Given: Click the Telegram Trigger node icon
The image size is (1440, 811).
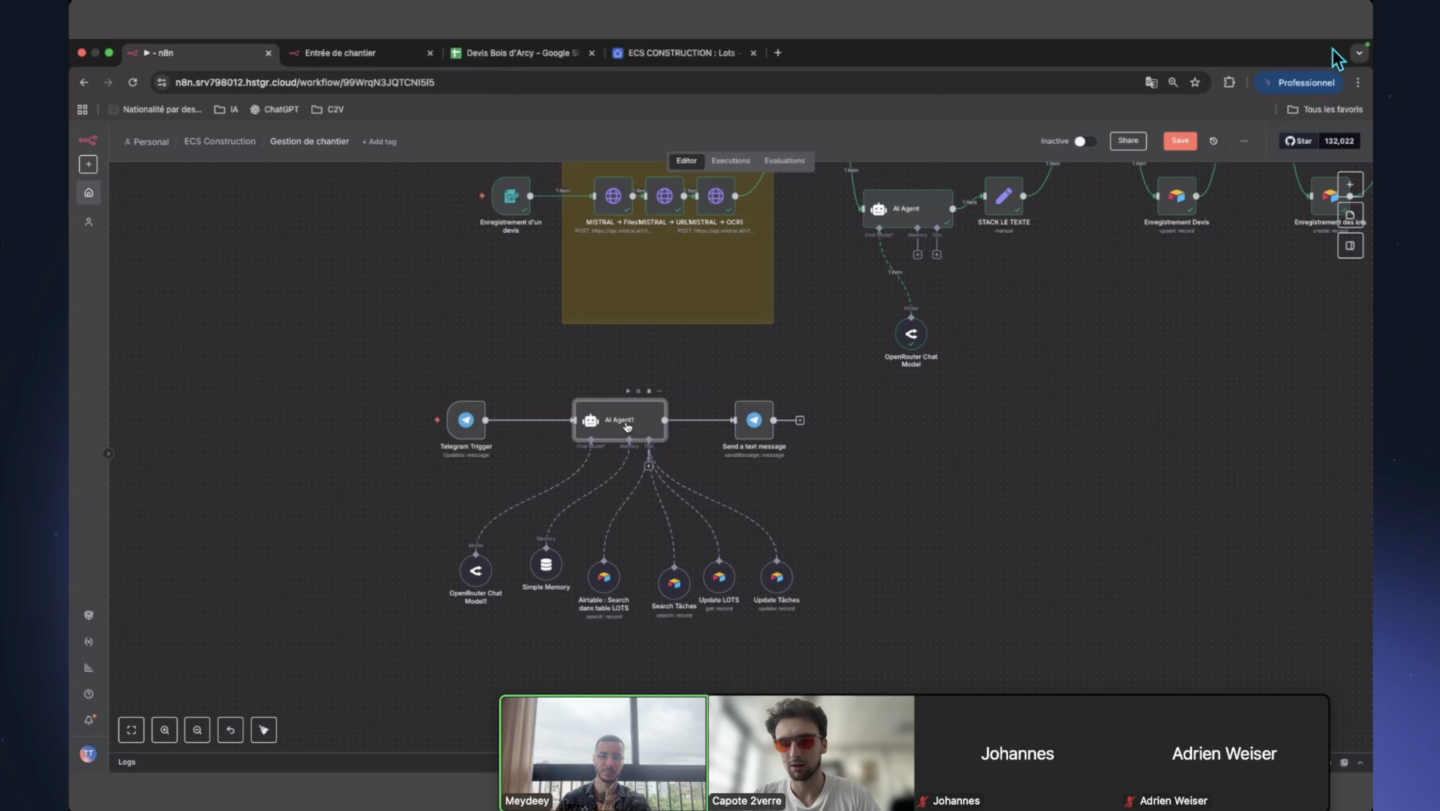Looking at the screenshot, I should [466, 420].
